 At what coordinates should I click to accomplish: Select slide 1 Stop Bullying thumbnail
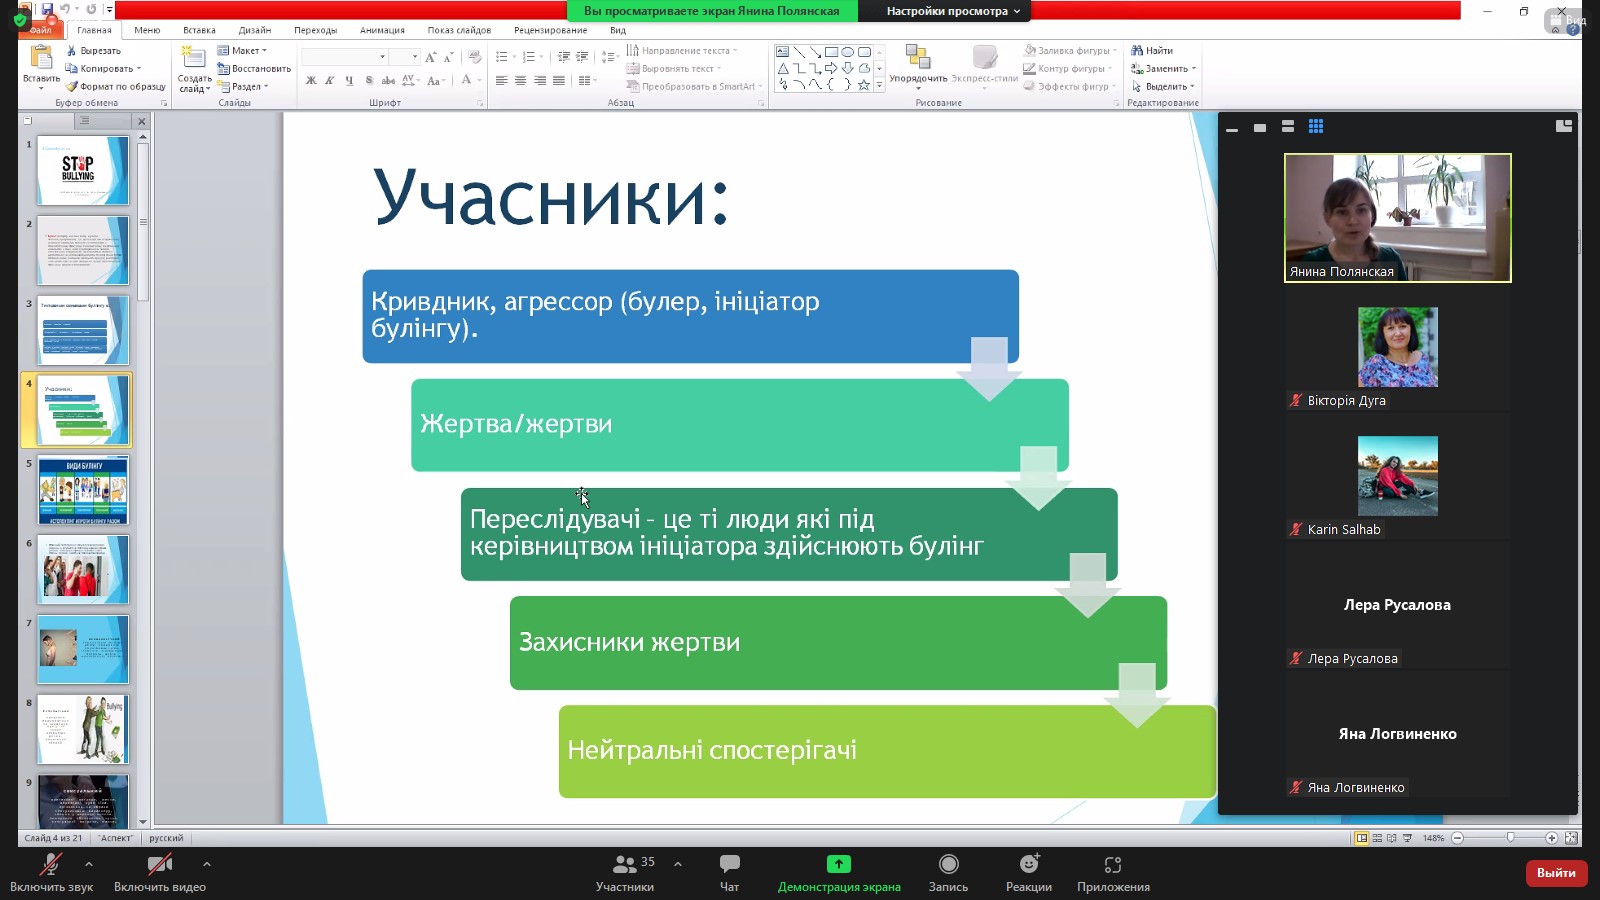(83, 171)
